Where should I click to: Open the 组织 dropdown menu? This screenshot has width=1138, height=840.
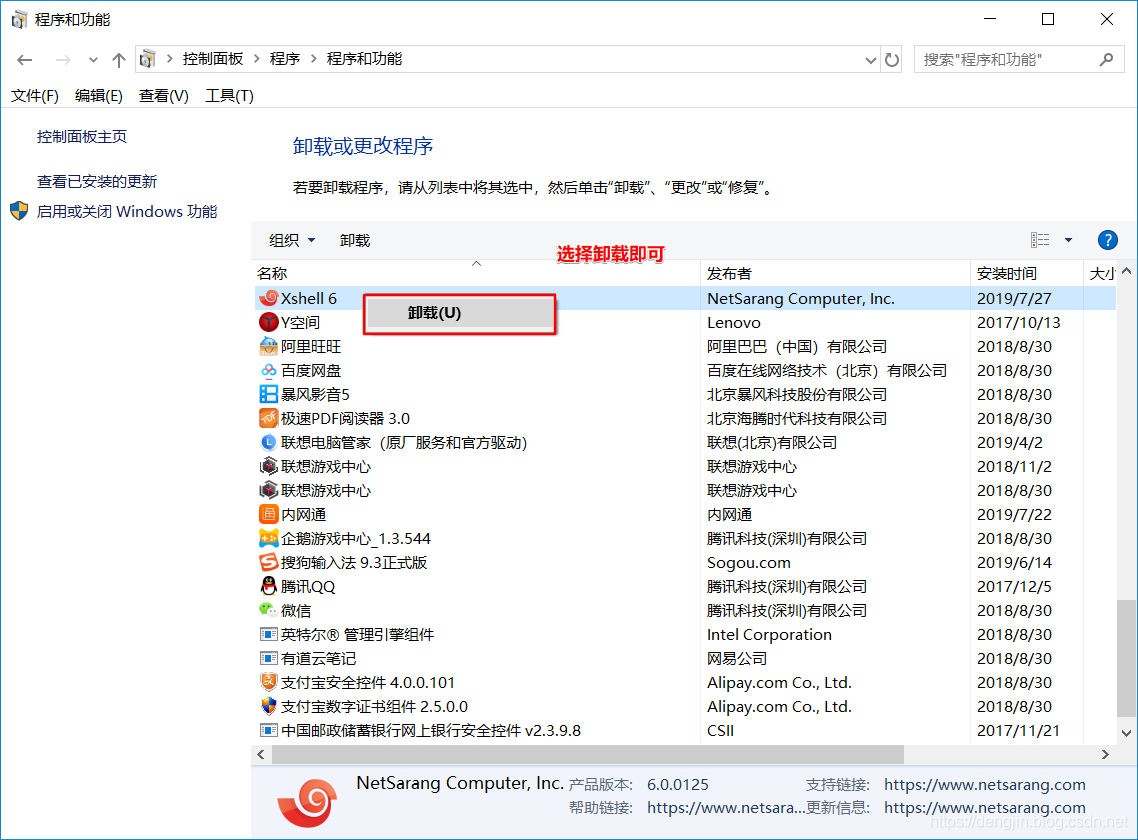pos(290,240)
